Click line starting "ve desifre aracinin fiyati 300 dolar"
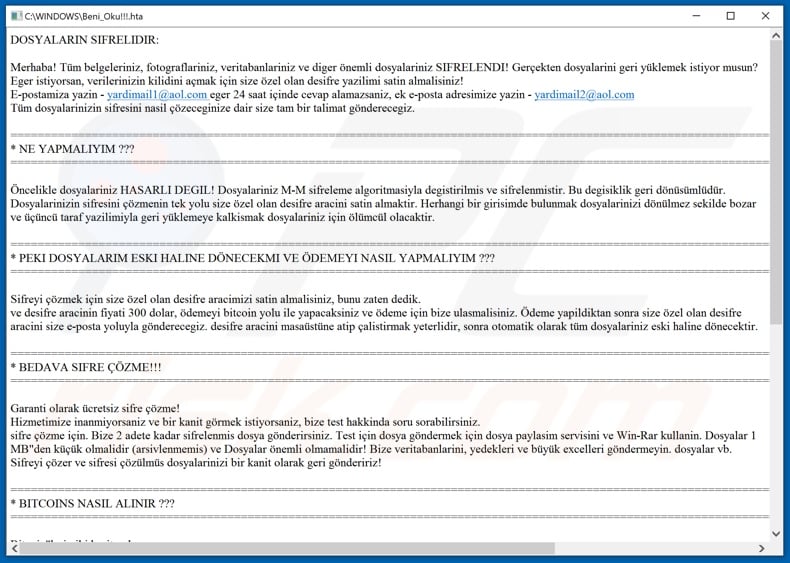 click(x=376, y=312)
